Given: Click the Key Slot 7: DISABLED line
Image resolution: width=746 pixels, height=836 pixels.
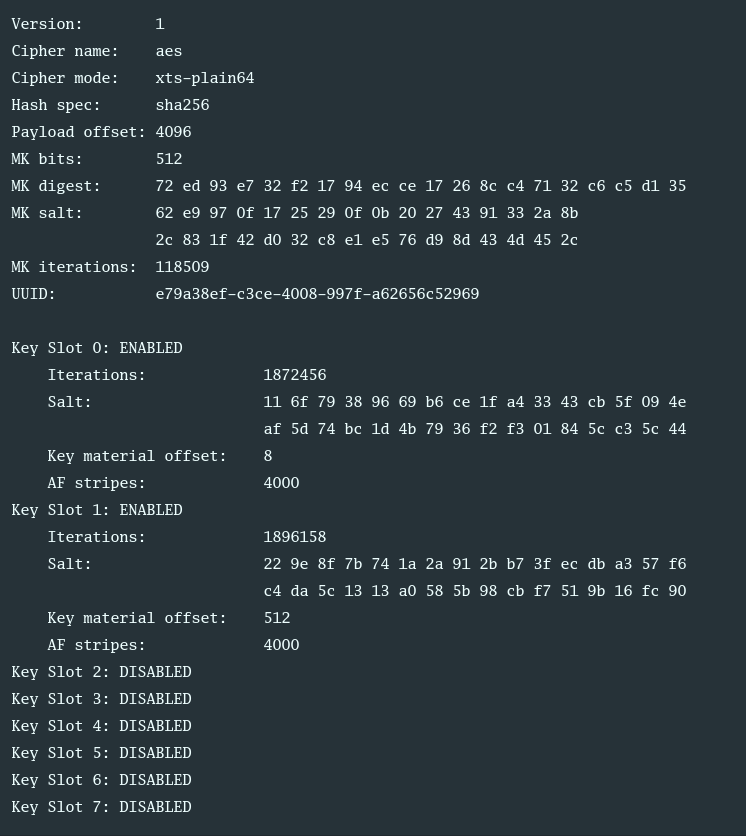Looking at the screenshot, I should 101,807.
